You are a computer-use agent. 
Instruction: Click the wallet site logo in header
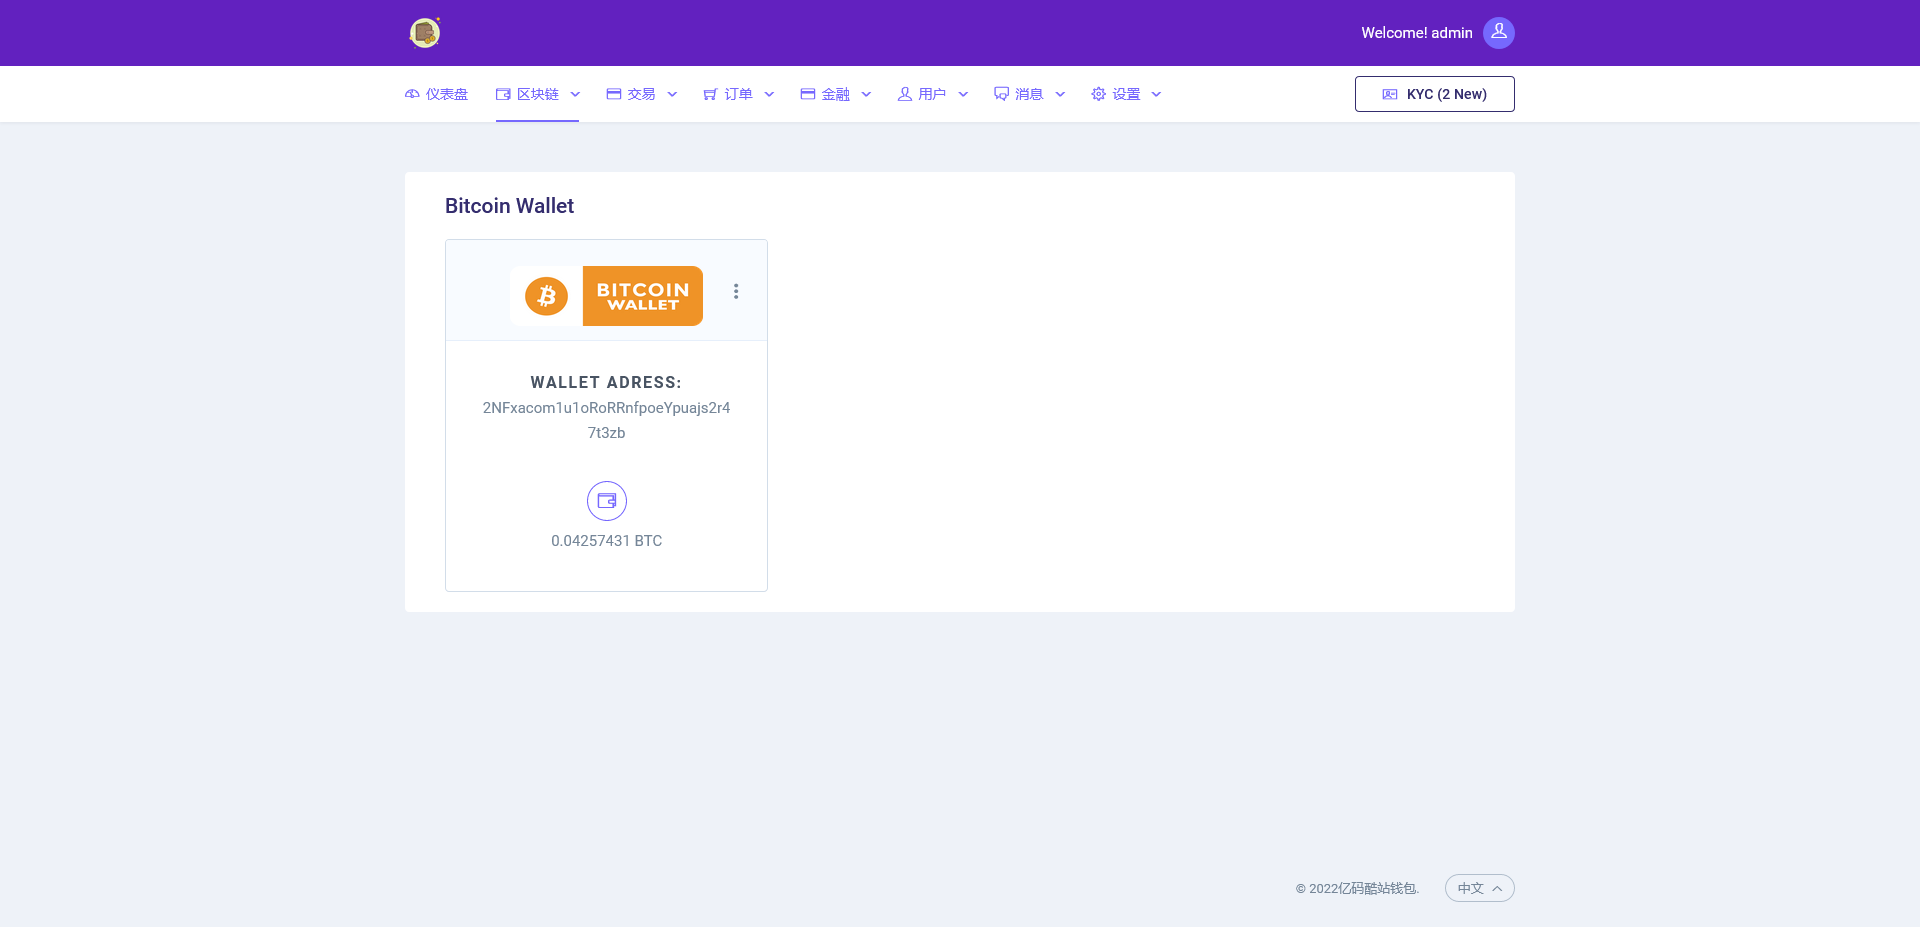[425, 33]
